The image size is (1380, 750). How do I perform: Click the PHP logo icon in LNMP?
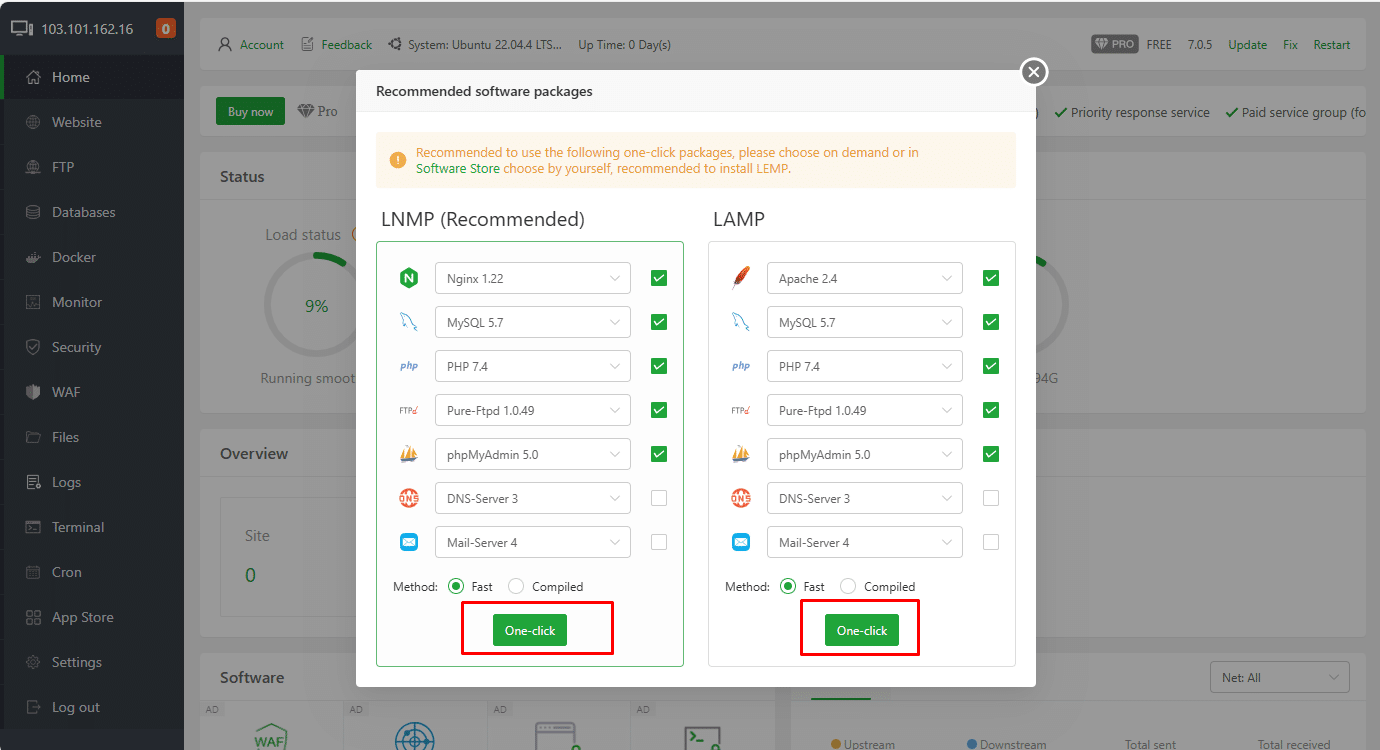coord(409,366)
